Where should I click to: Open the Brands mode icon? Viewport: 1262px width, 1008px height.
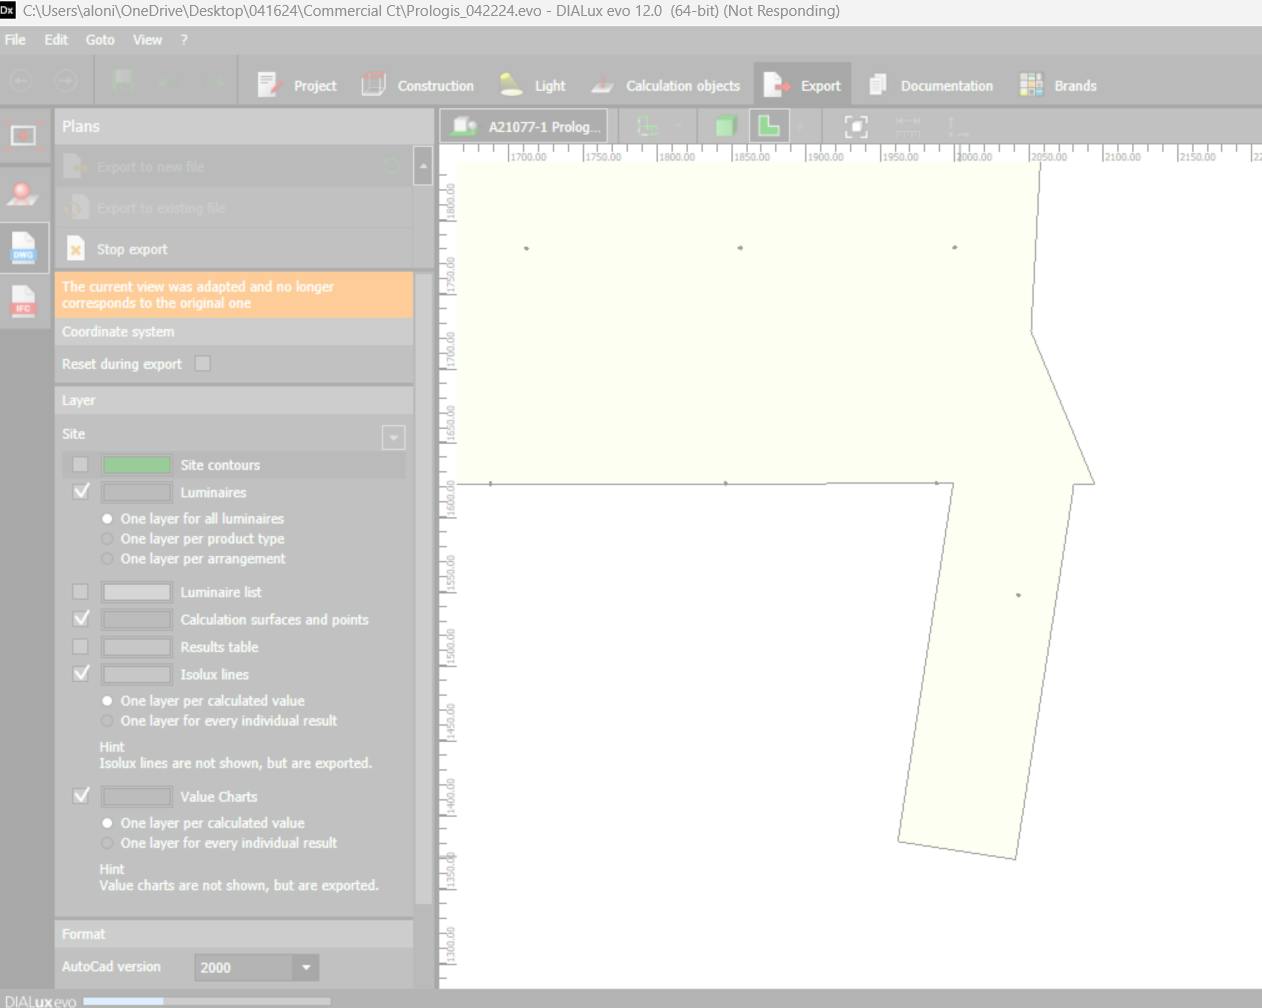point(1031,85)
